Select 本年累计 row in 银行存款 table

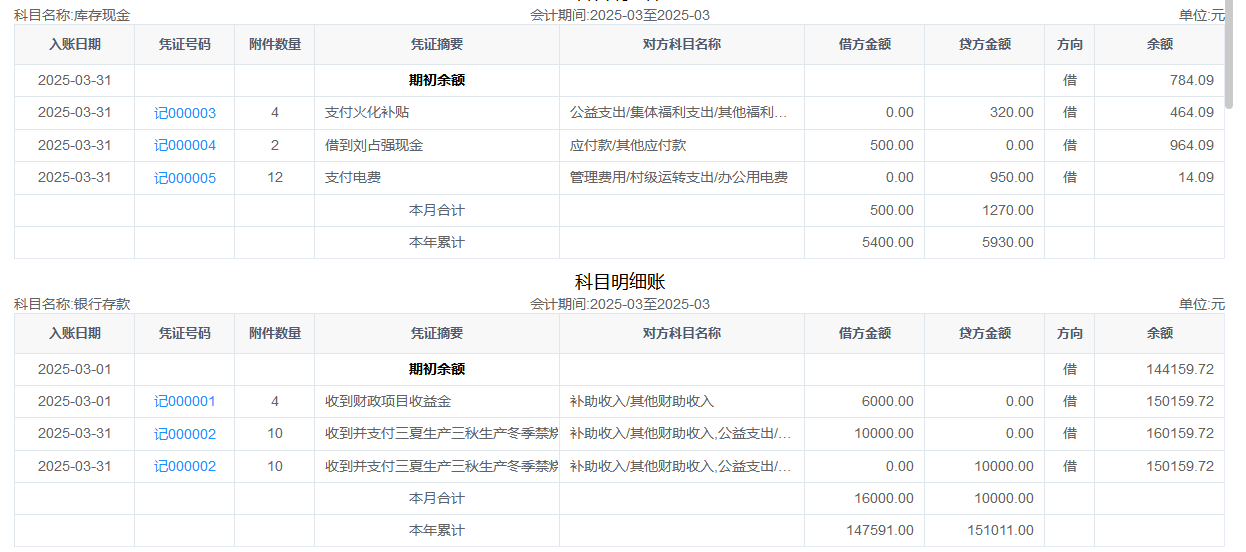436,531
